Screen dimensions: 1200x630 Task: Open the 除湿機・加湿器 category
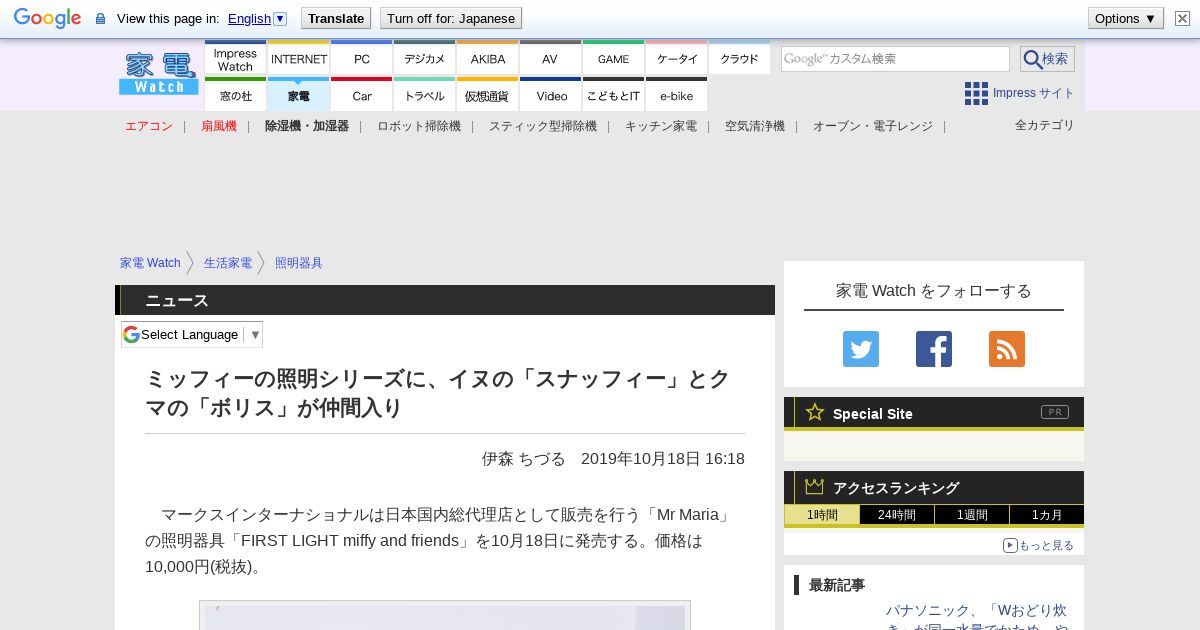(307, 126)
